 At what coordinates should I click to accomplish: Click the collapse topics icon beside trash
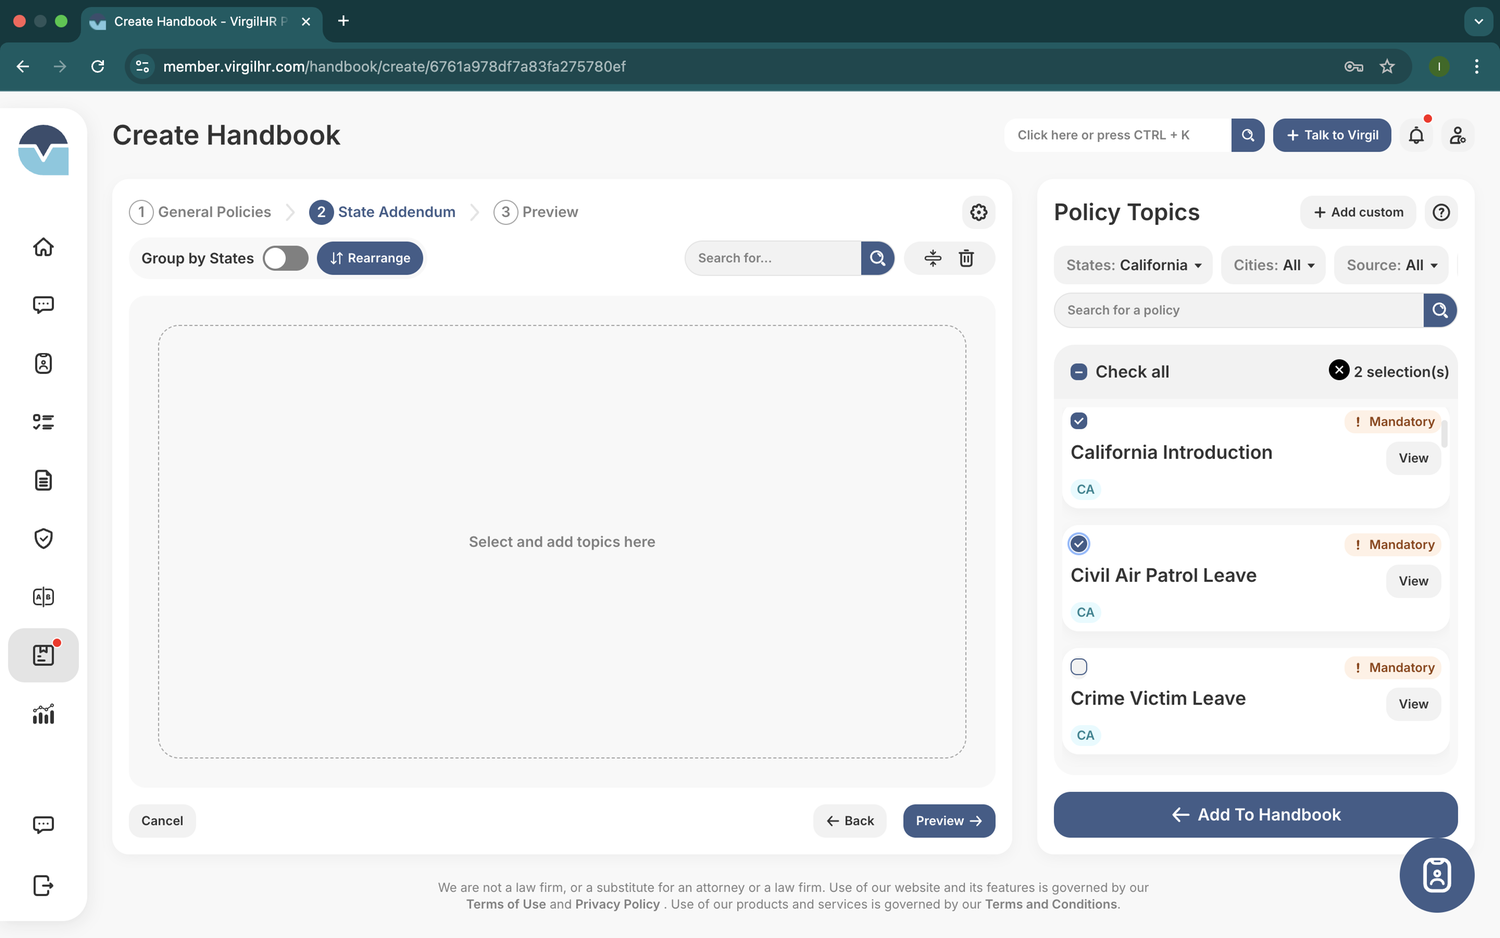pos(933,258)
